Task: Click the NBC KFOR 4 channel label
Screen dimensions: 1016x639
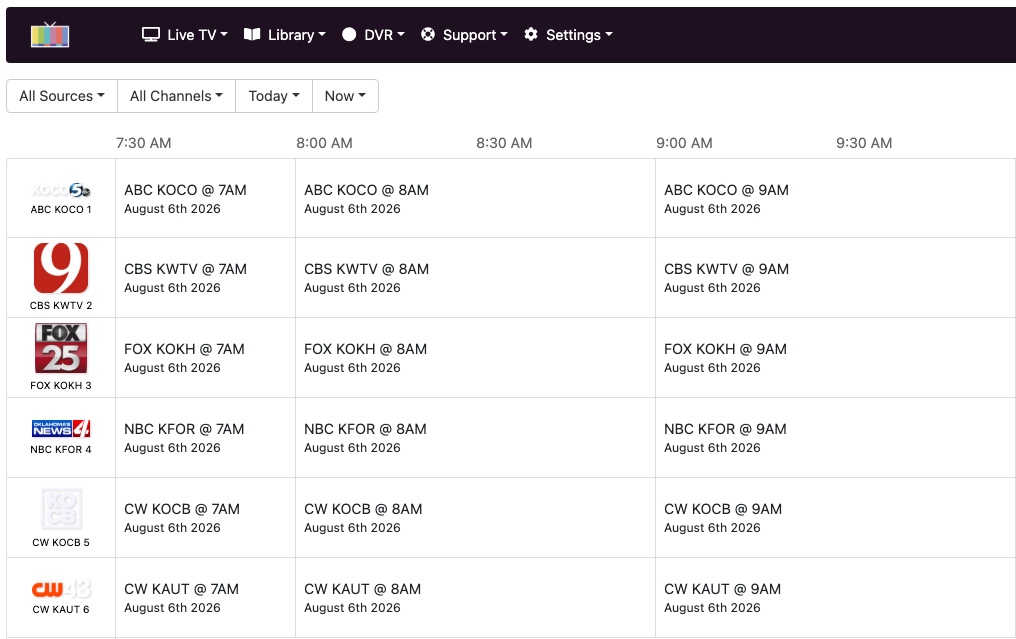Action: coord(61,449)
